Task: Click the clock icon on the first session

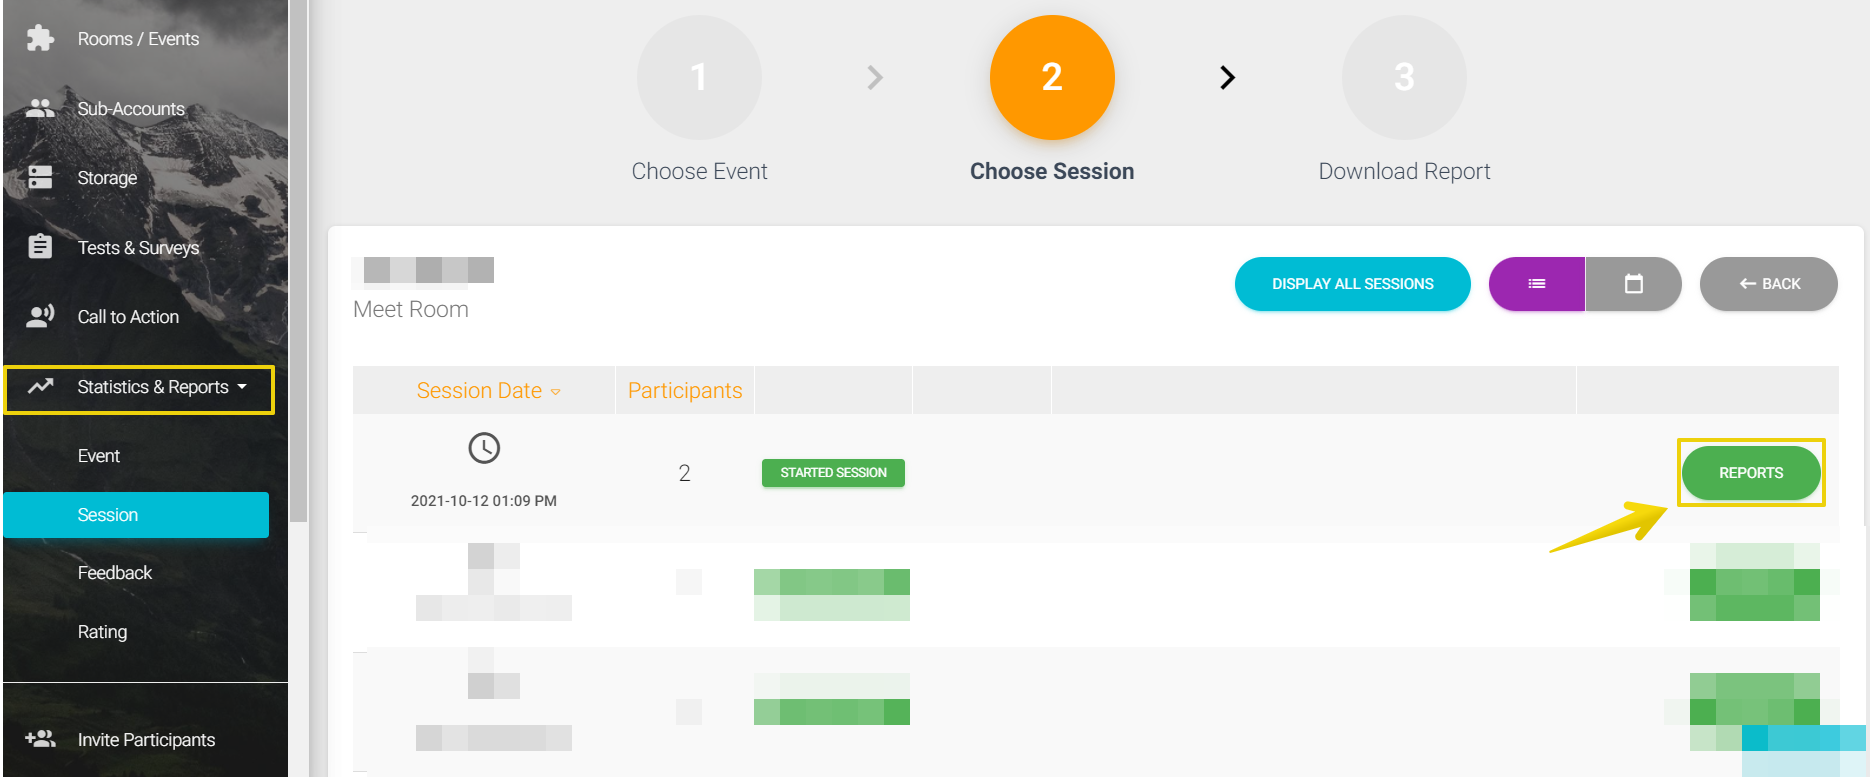Action: coord(484,448)
